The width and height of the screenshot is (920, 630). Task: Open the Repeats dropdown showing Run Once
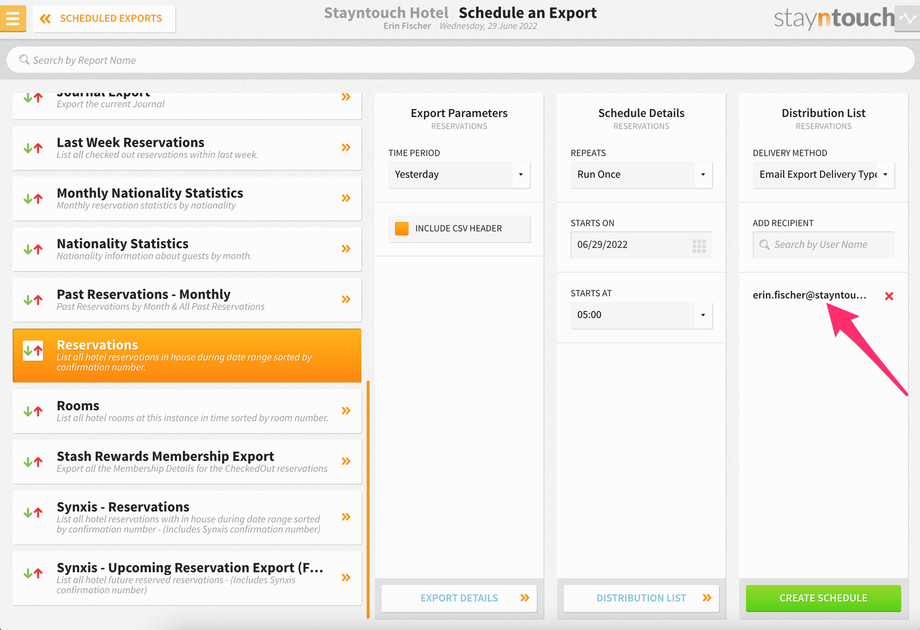[641, 174]
